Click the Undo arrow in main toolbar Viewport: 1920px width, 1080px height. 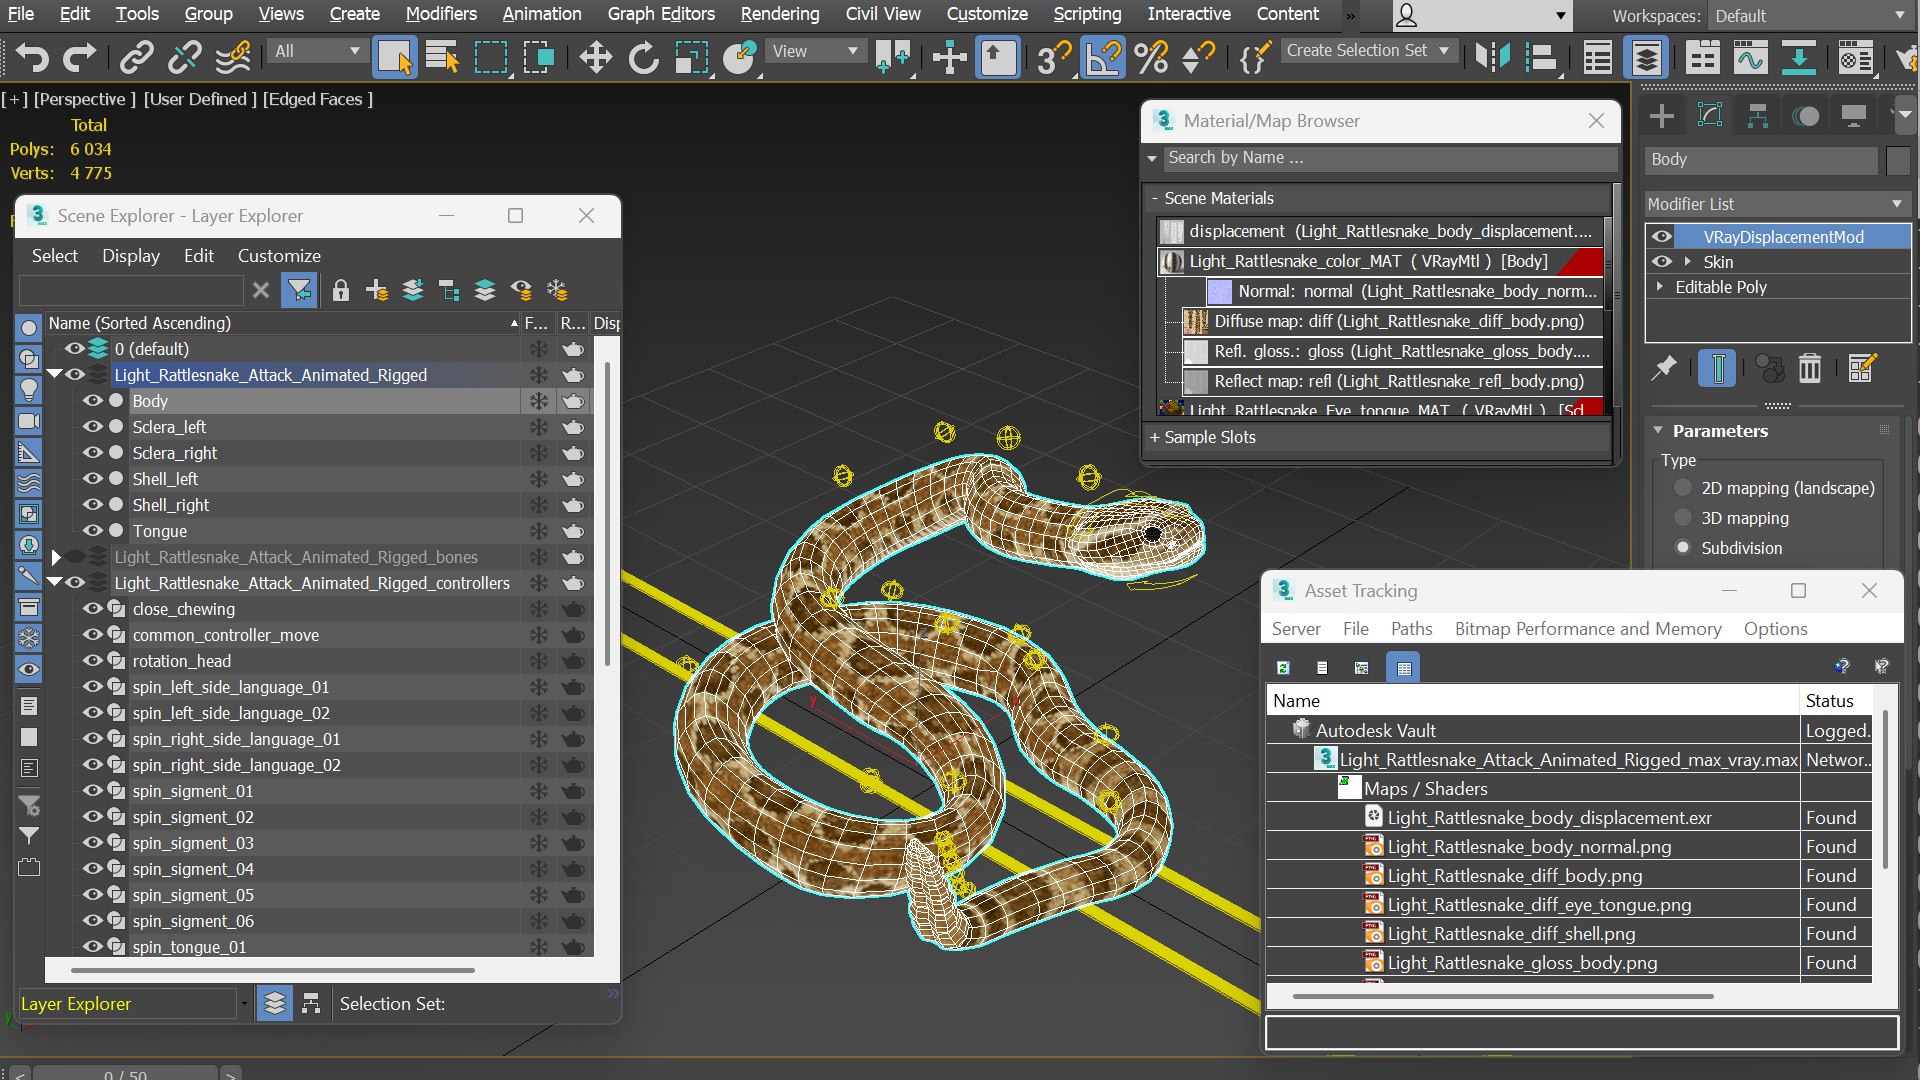coord(31,57)
